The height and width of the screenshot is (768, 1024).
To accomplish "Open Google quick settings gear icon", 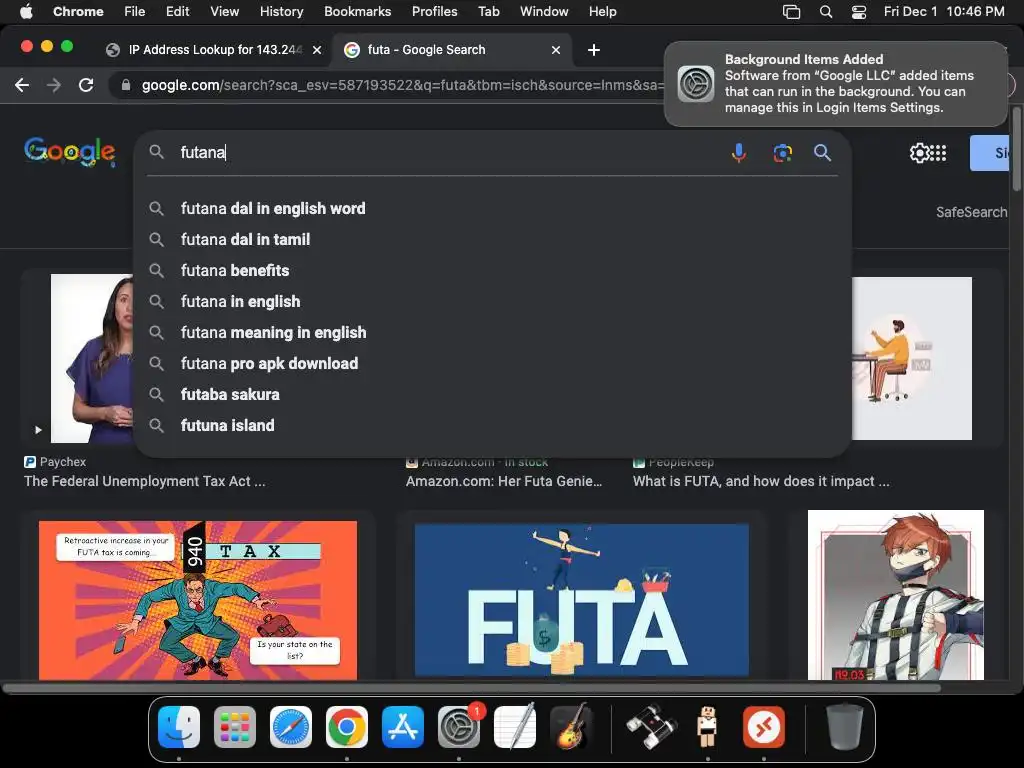I will pyautogui.click(x=919, y=153).
